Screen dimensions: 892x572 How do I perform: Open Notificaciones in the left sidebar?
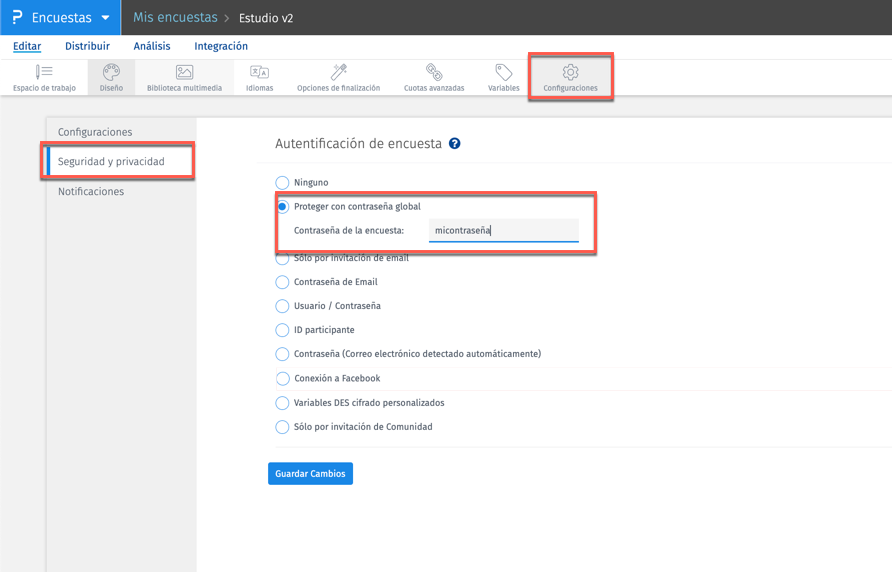click(x=91, y=191)
